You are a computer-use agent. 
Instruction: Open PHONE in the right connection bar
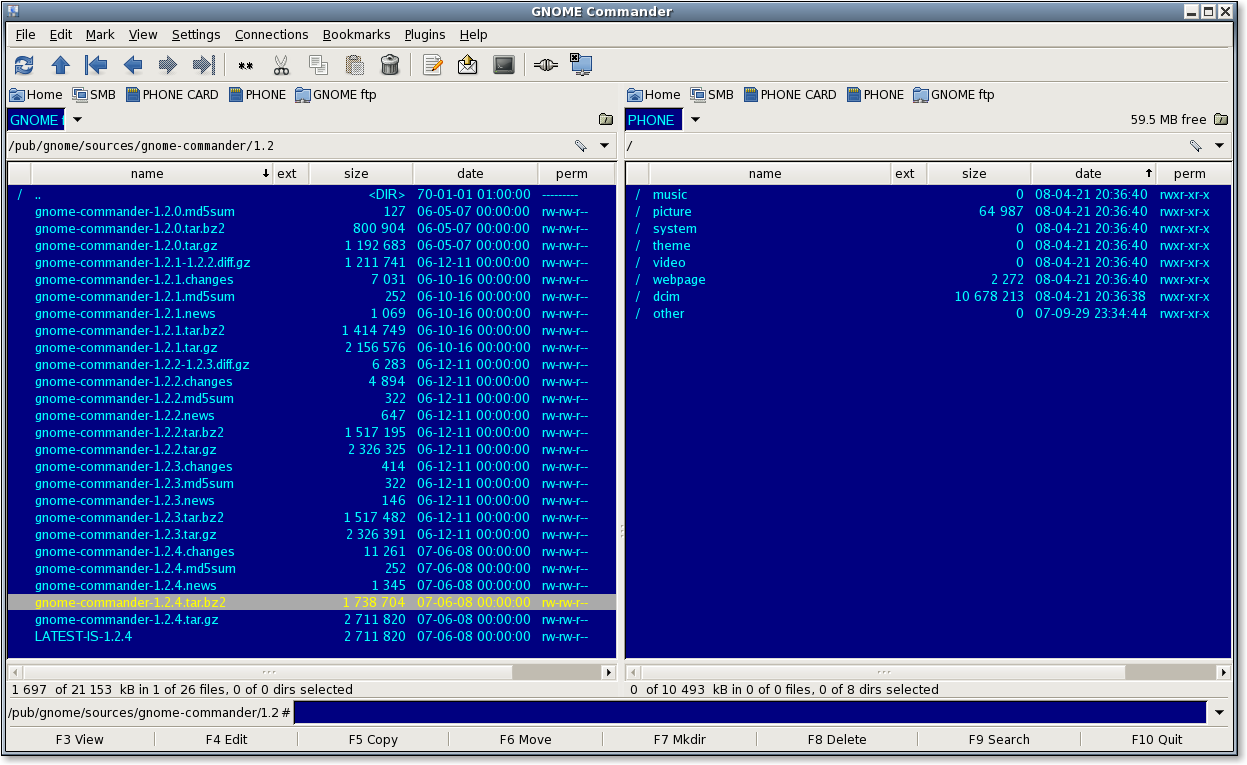pyautogui.click(x=876, y=95)
